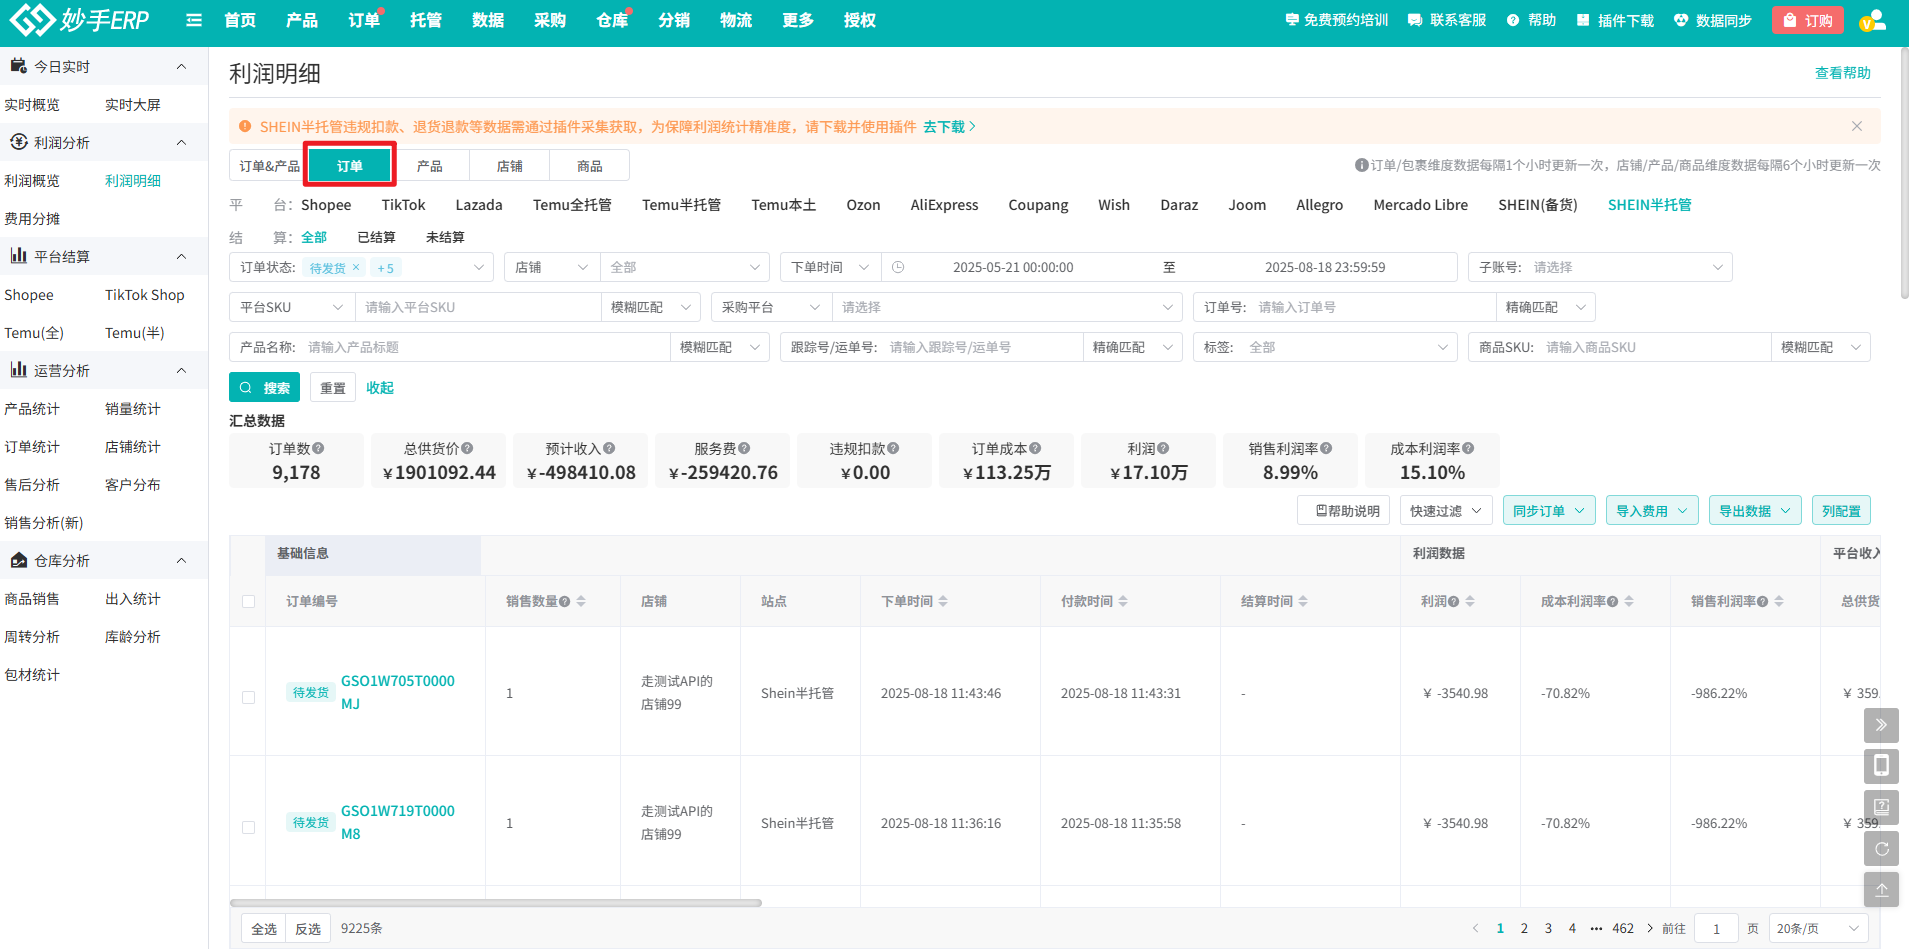Remove the 待发货 status tag
Screen dimensions: 1909x949
click(356, 267)
